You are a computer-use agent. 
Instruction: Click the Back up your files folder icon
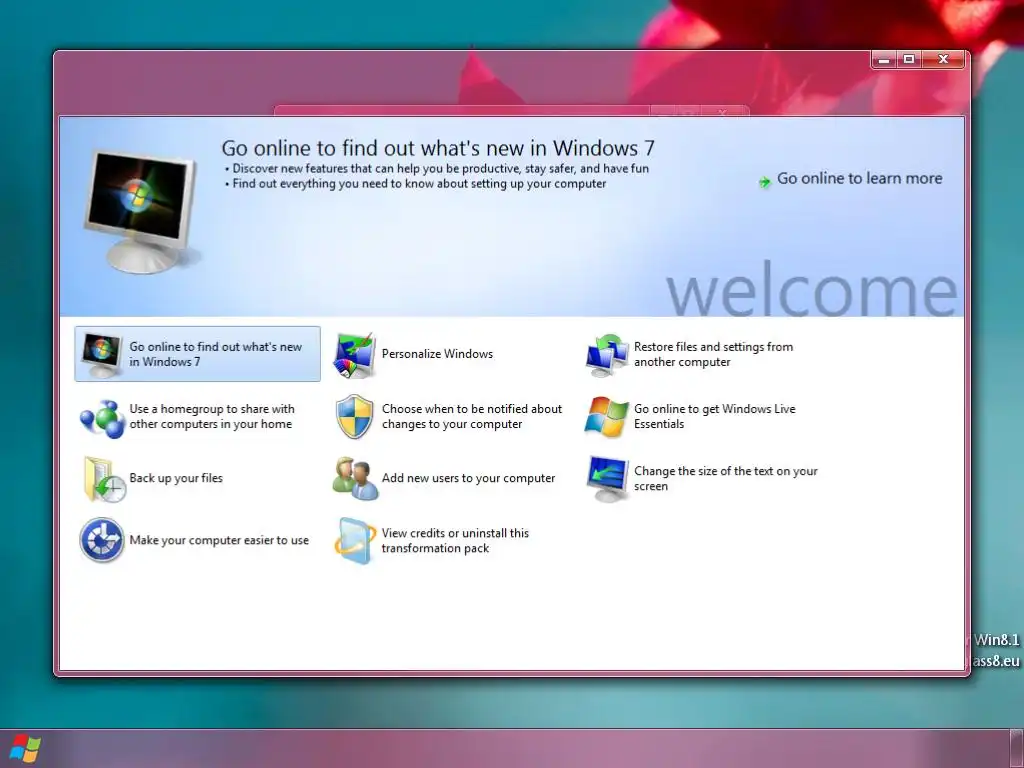103,479
